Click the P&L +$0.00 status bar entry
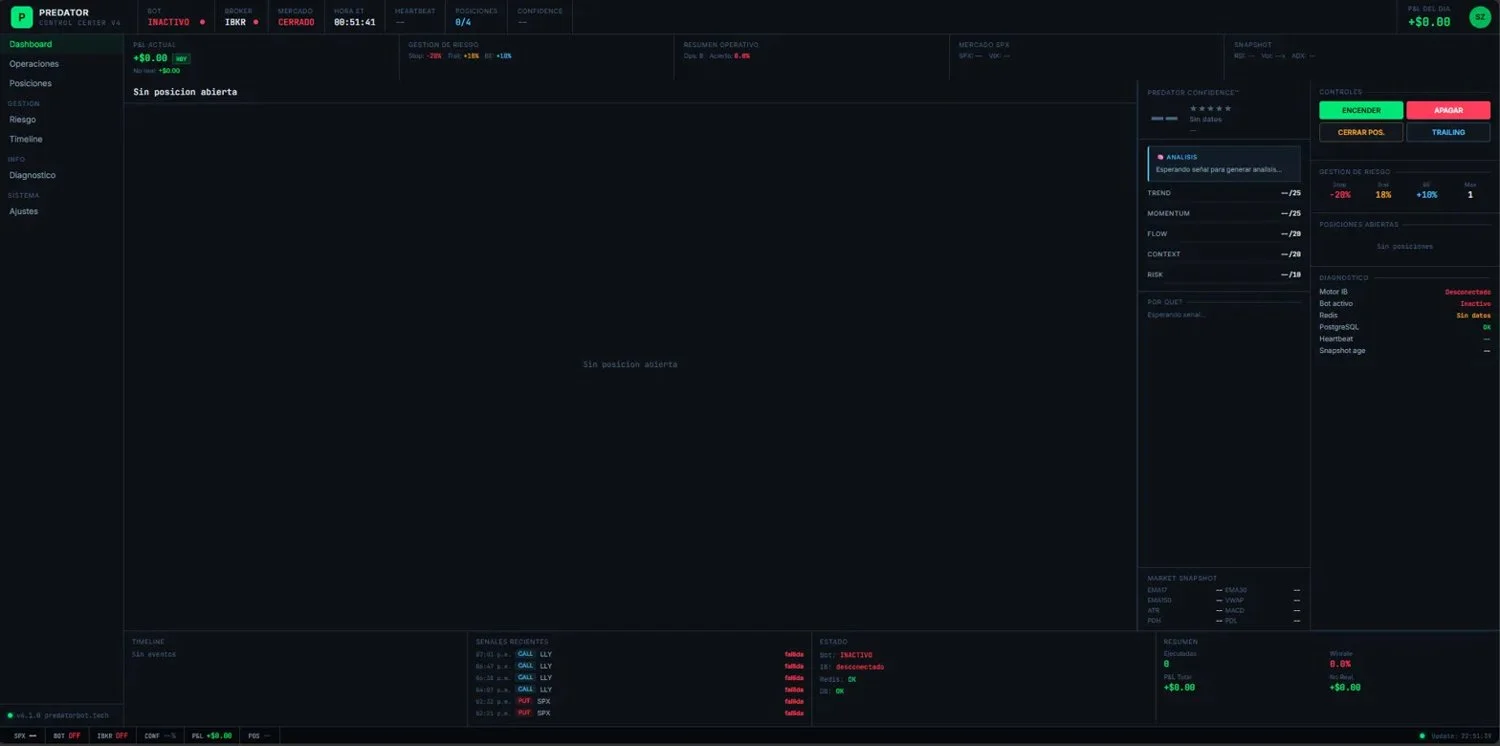Image resolution: width=1500 pixels, height=746 pixels. pyautogui.click(x=212, y=736)
